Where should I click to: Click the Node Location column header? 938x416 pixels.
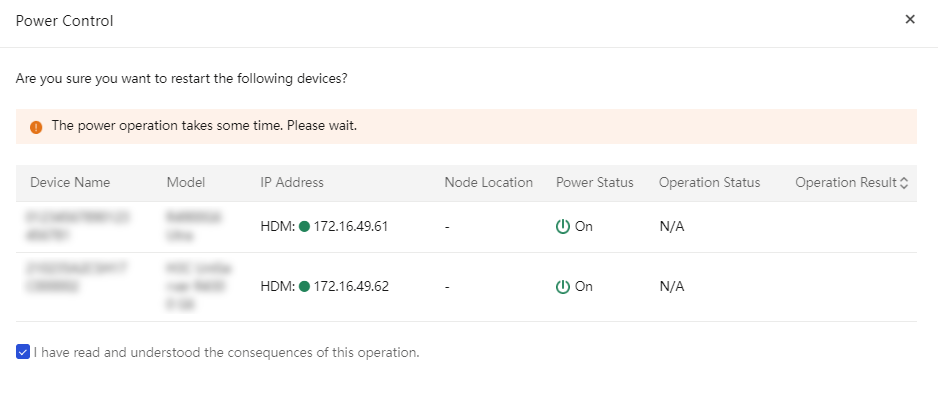489,183
